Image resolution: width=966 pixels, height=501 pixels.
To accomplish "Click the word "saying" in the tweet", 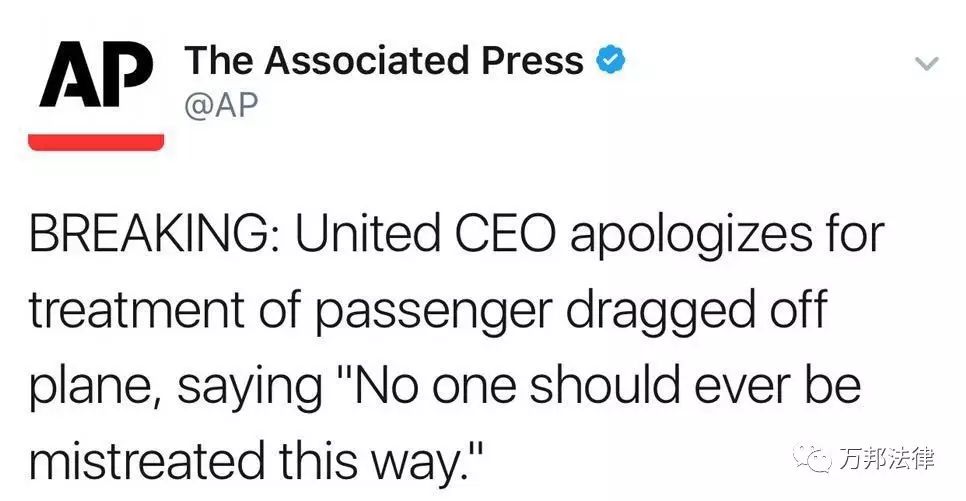I will pos(250,389).
